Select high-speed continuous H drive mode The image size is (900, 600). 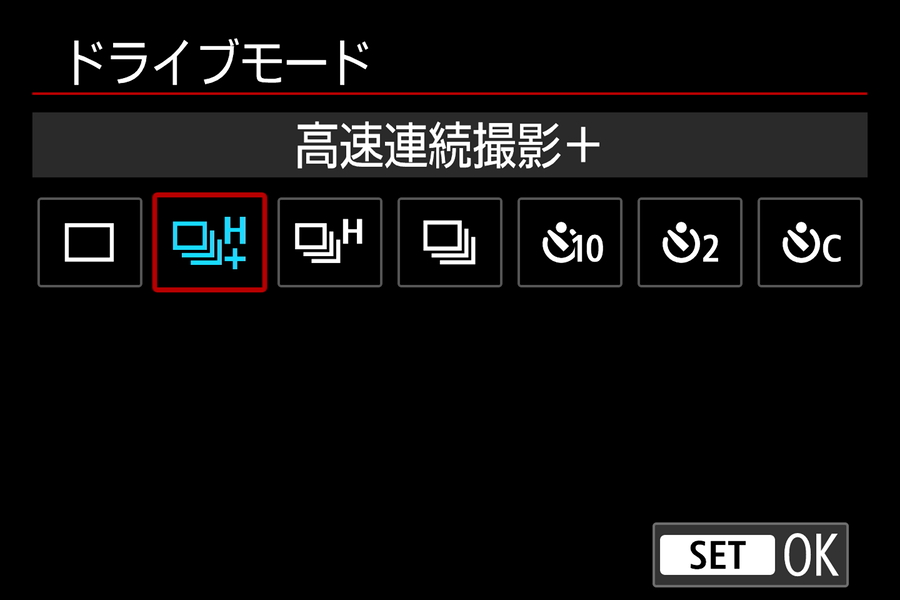[329, 242]
